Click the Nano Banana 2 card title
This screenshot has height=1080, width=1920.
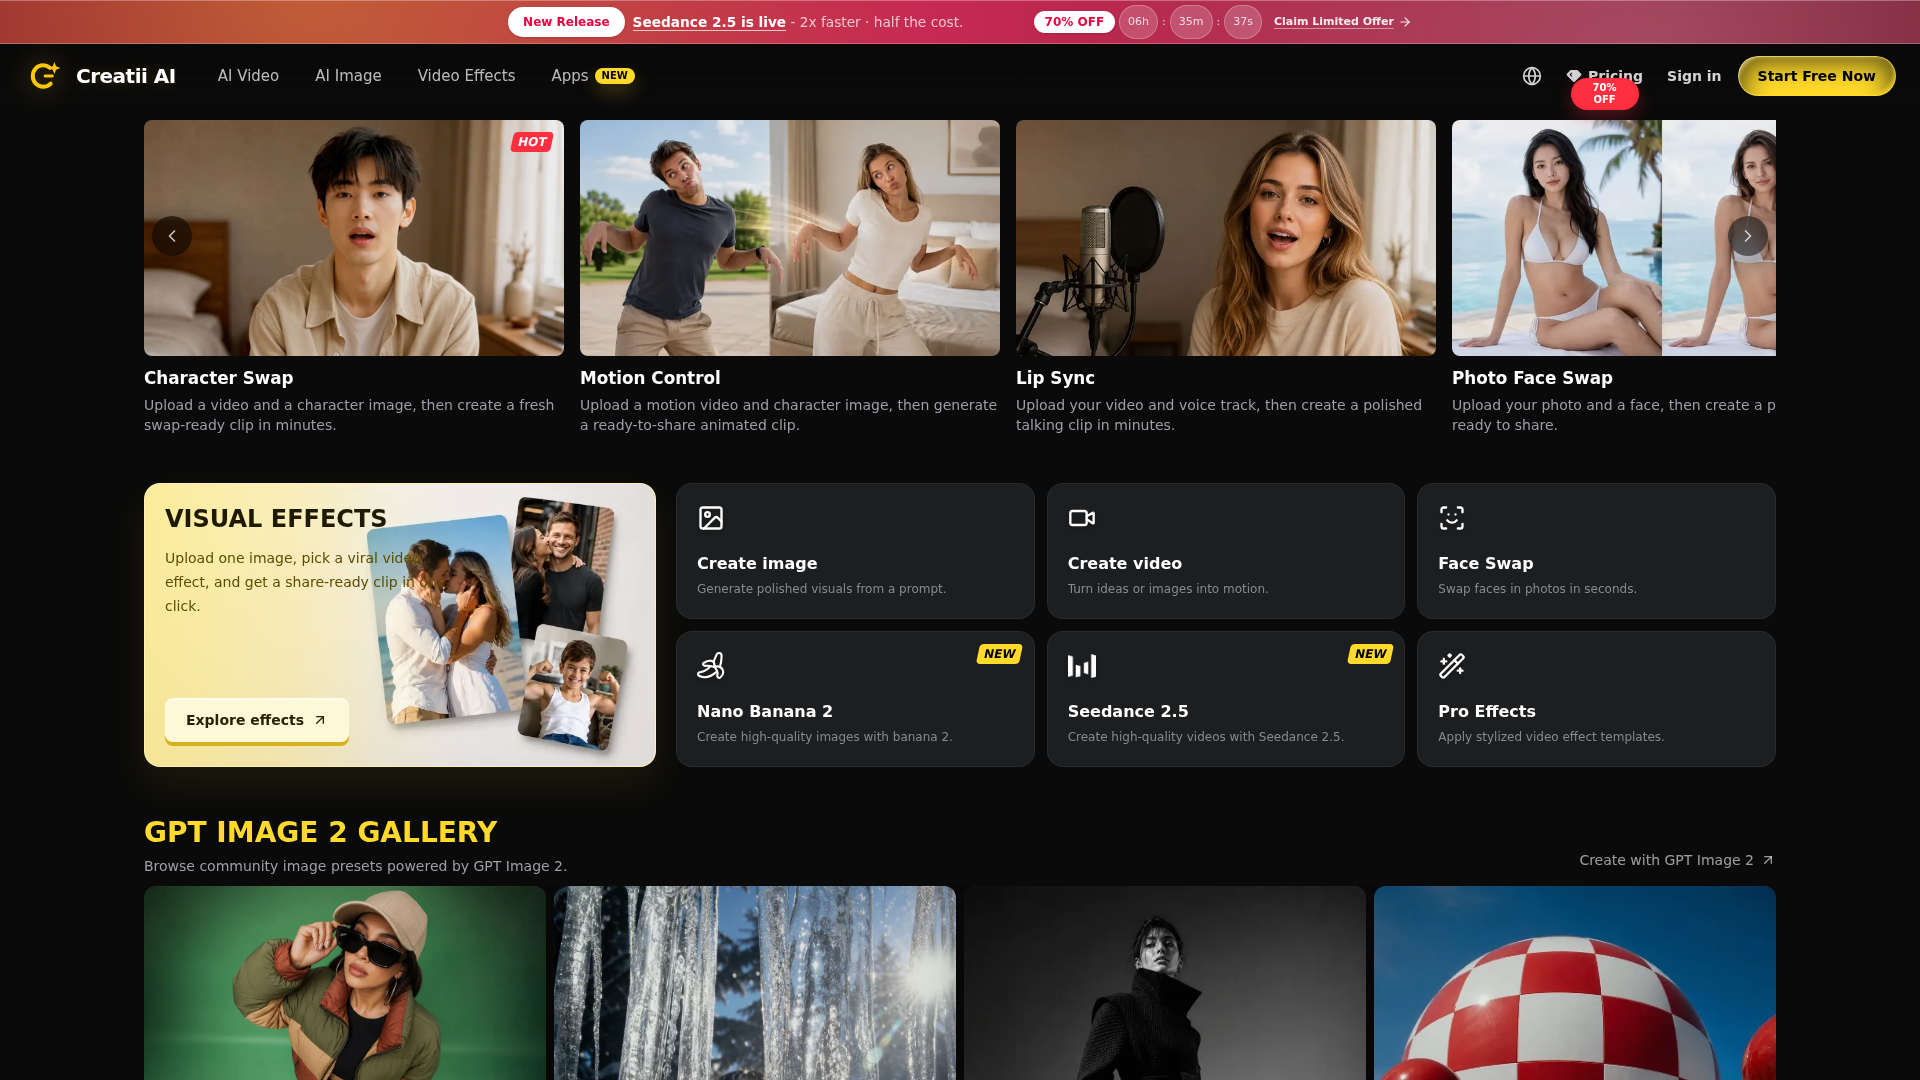pos(765,712)
